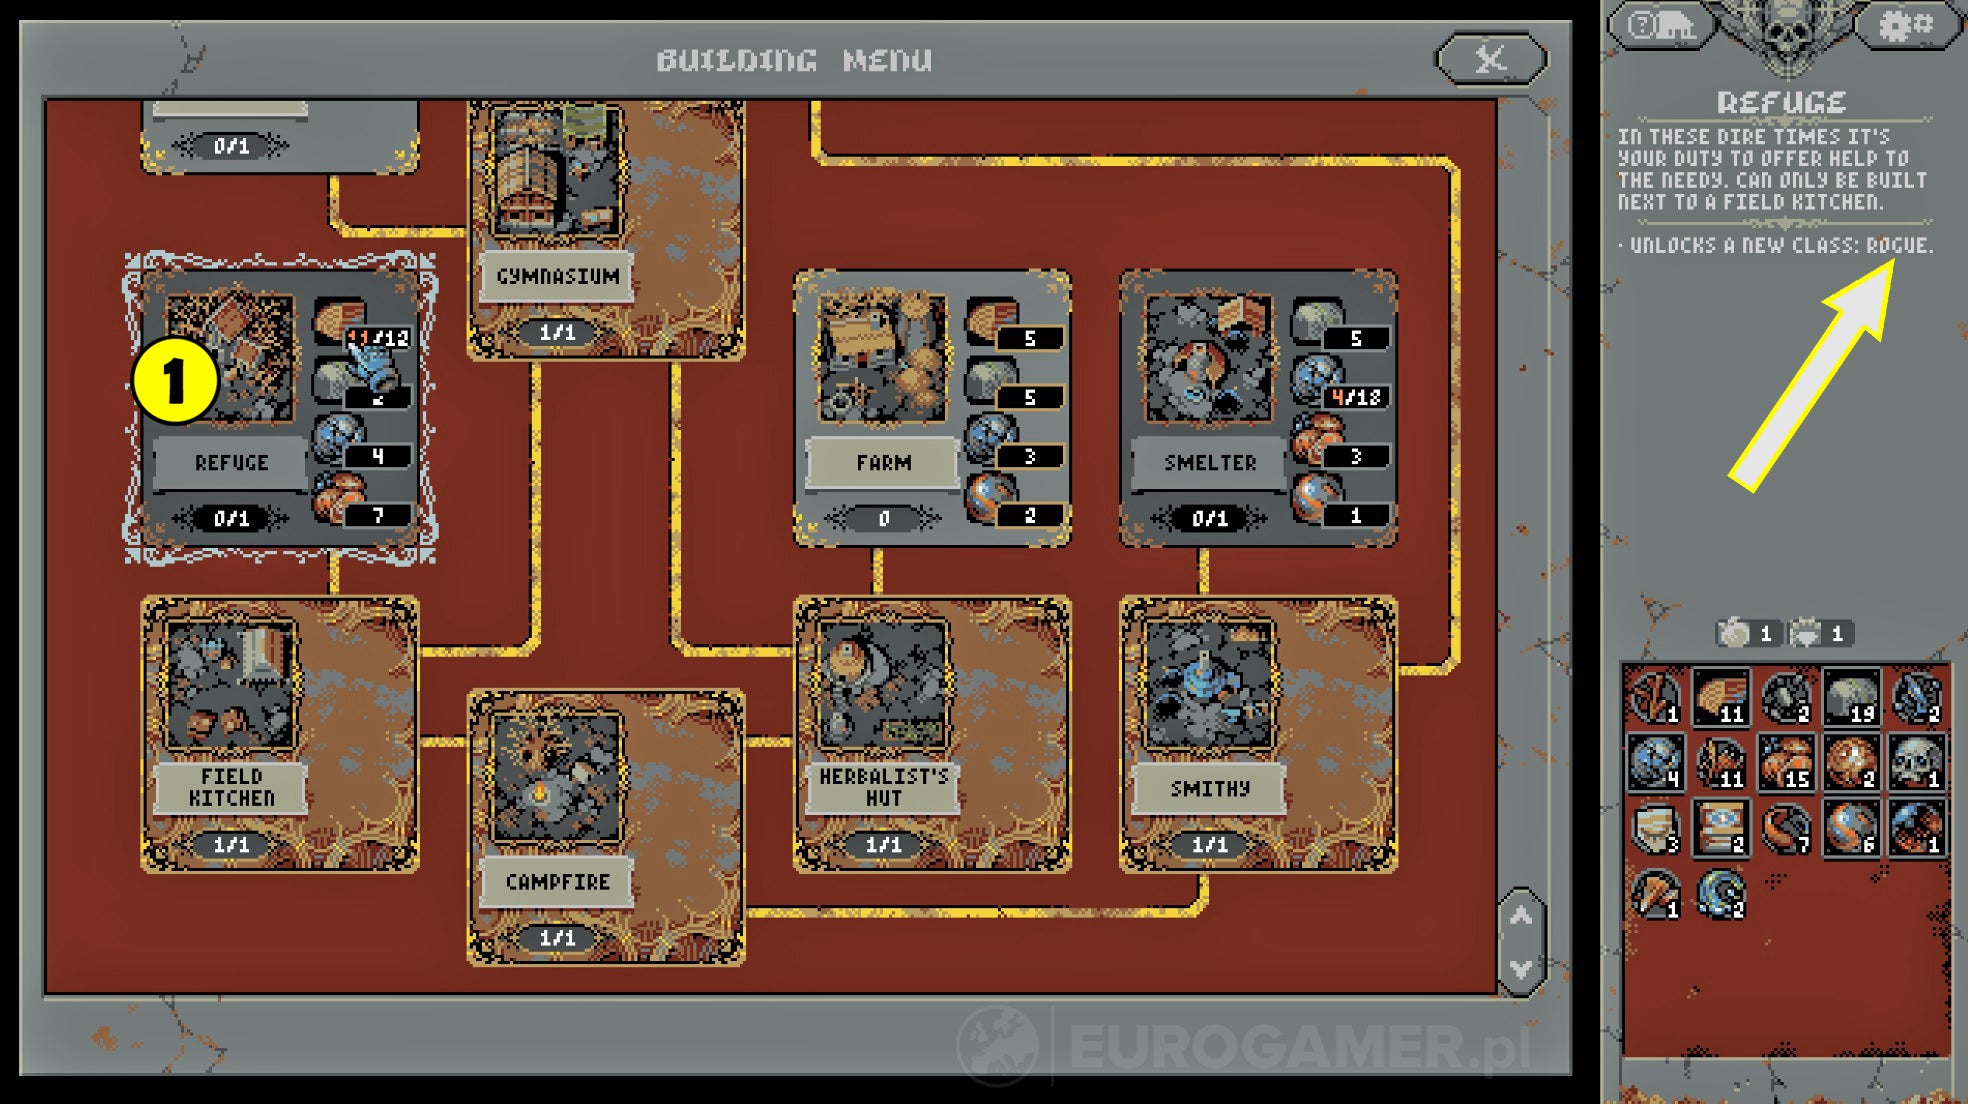Select the skull resource in inventory
The image size is (1968, 1104).
(1916, 762)
